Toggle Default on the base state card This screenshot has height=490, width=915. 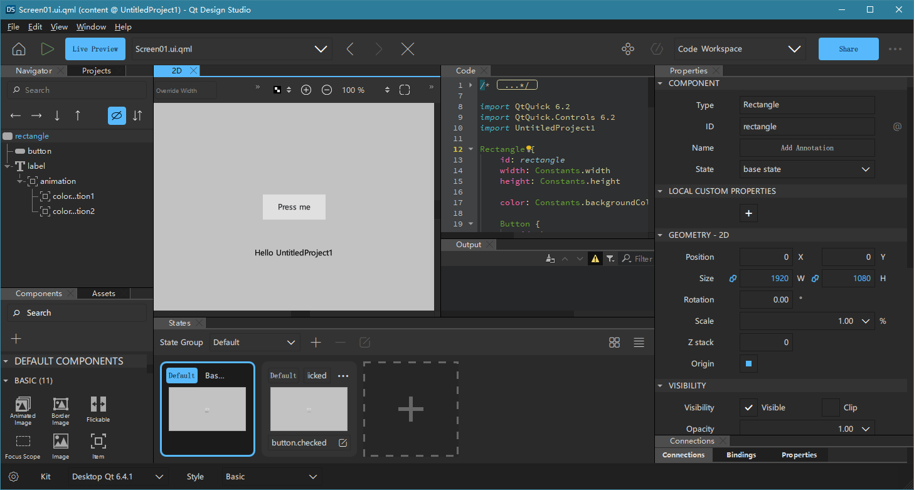click(x=181, y=376)
